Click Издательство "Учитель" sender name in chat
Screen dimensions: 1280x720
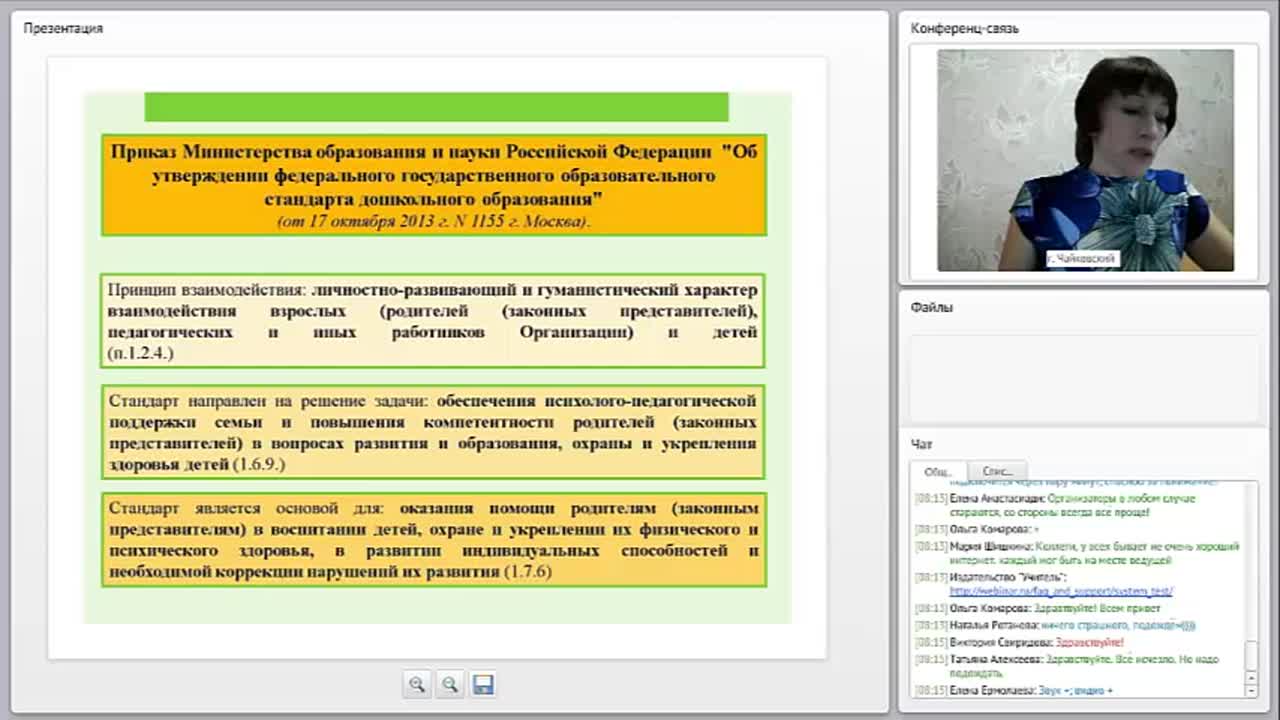tap(1008, 577)
